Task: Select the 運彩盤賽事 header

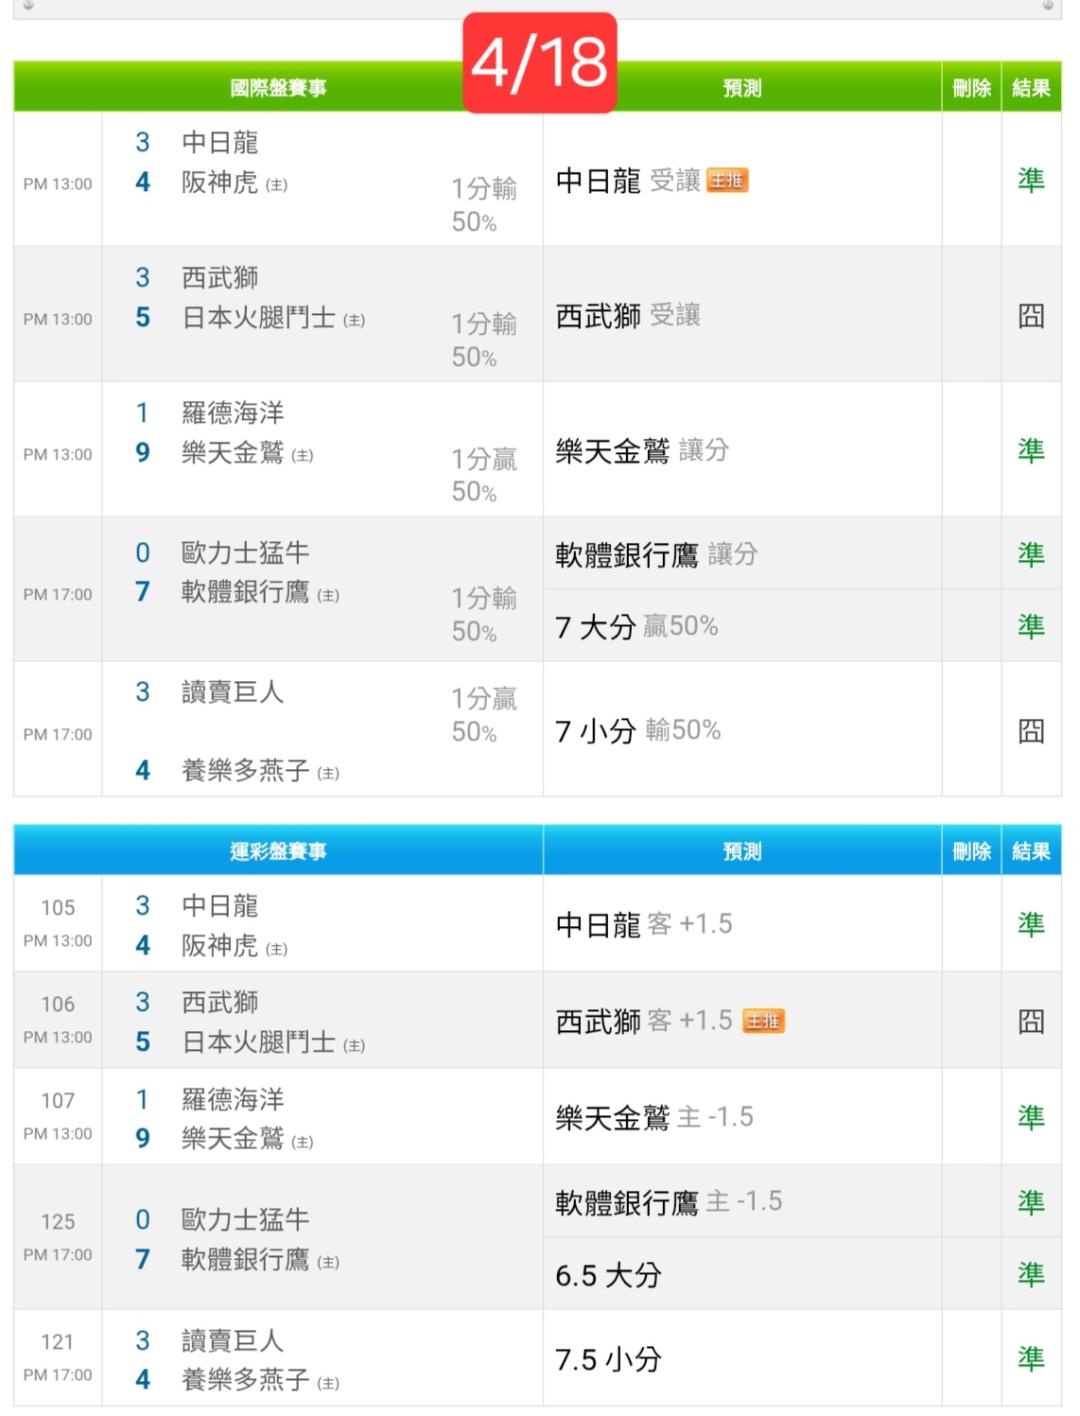Action: pyautogui.click(x=278, y=851)
